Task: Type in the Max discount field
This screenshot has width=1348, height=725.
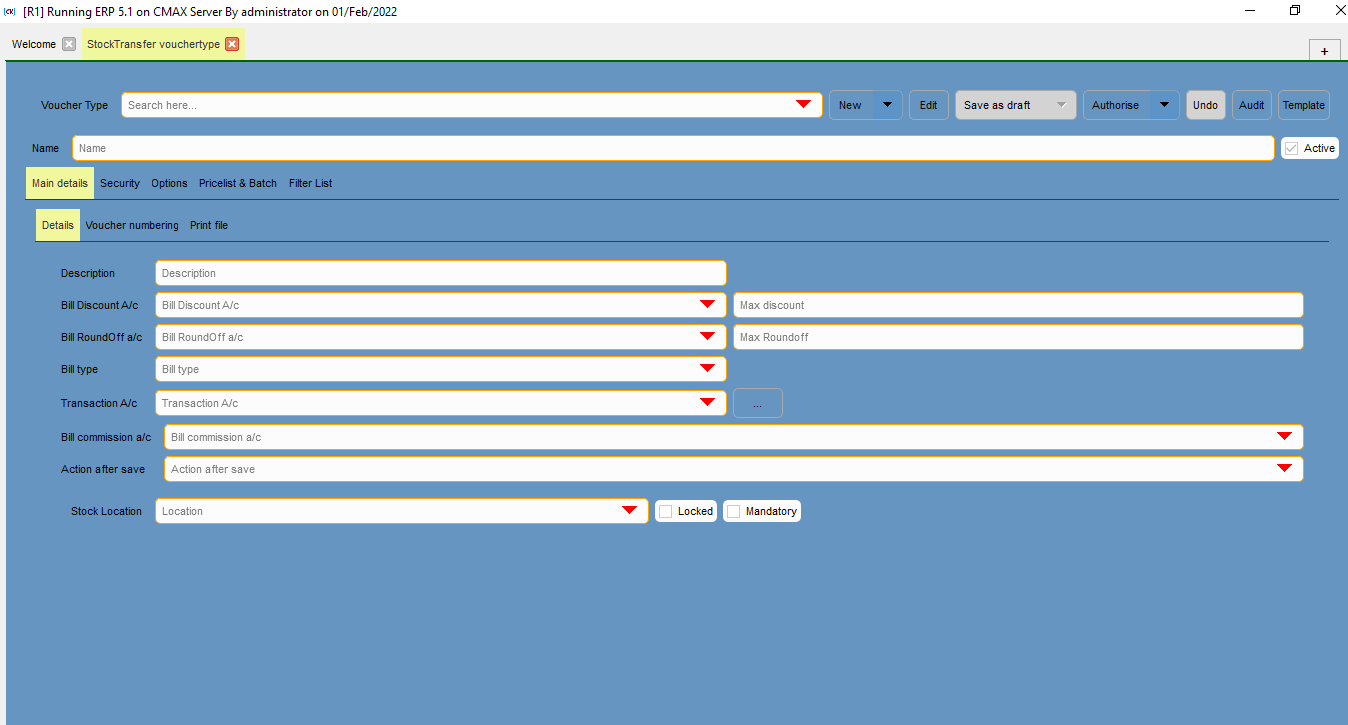Action: pos(1017,305)
